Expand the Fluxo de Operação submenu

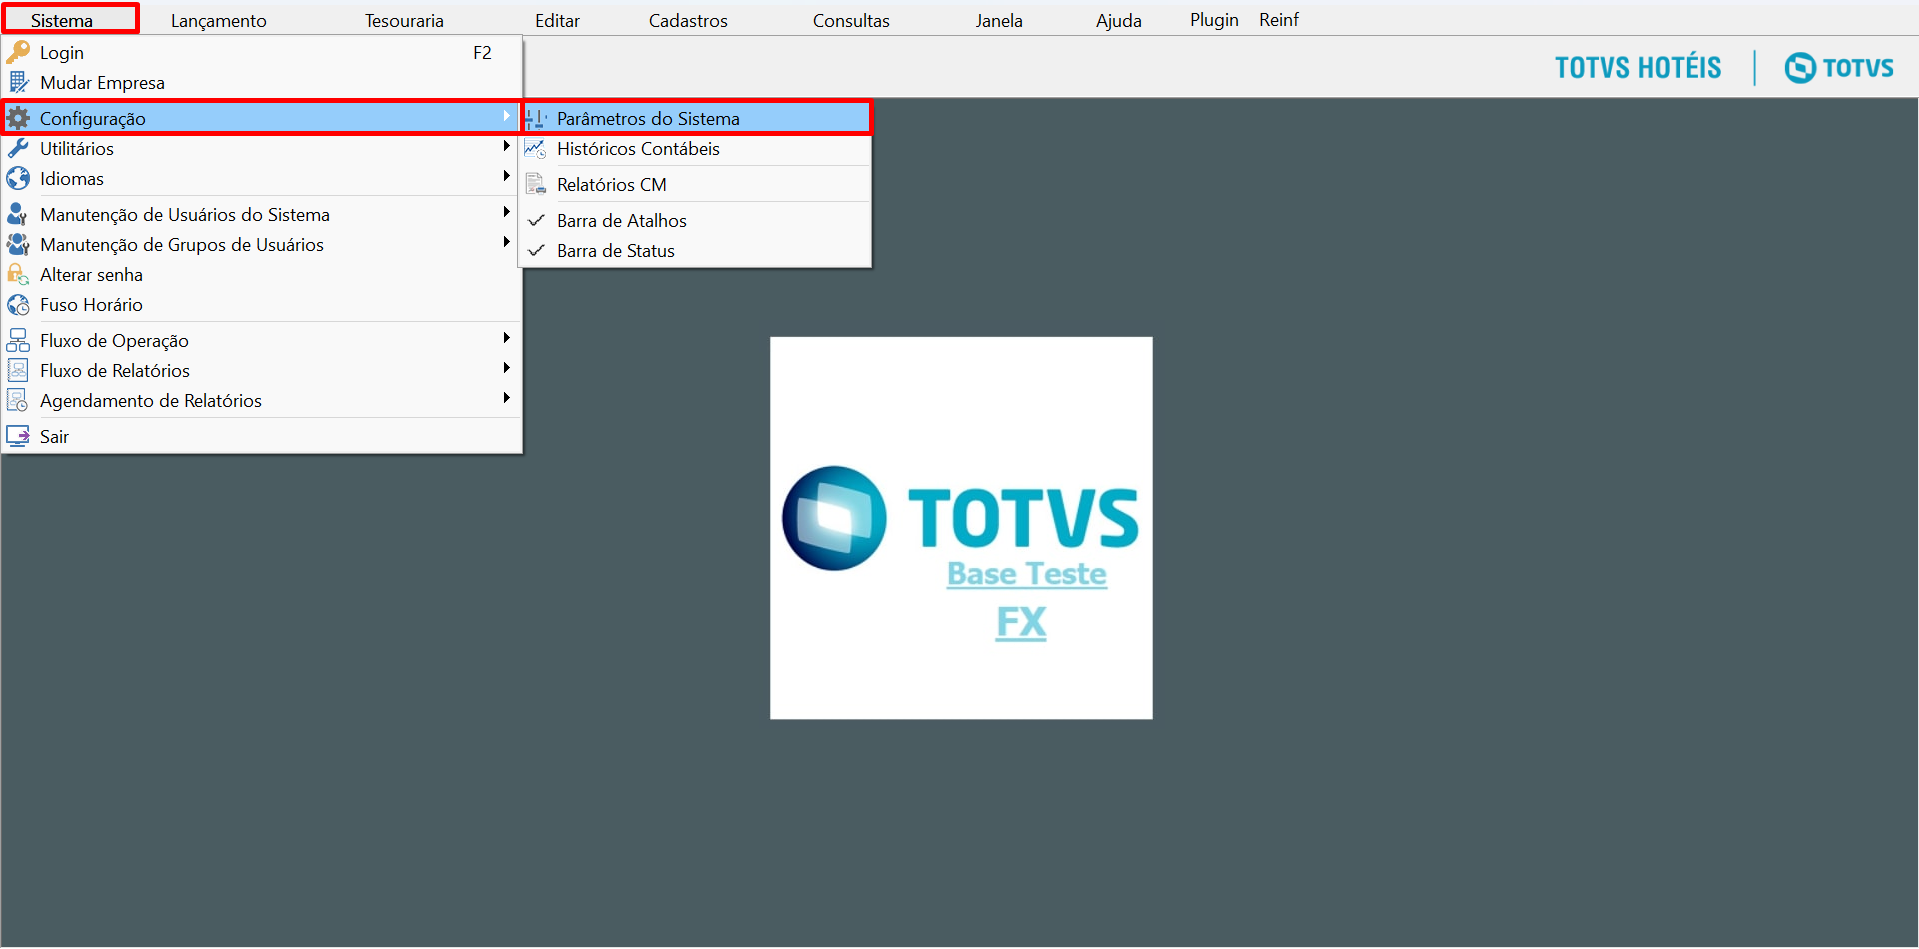pos(507,337)
